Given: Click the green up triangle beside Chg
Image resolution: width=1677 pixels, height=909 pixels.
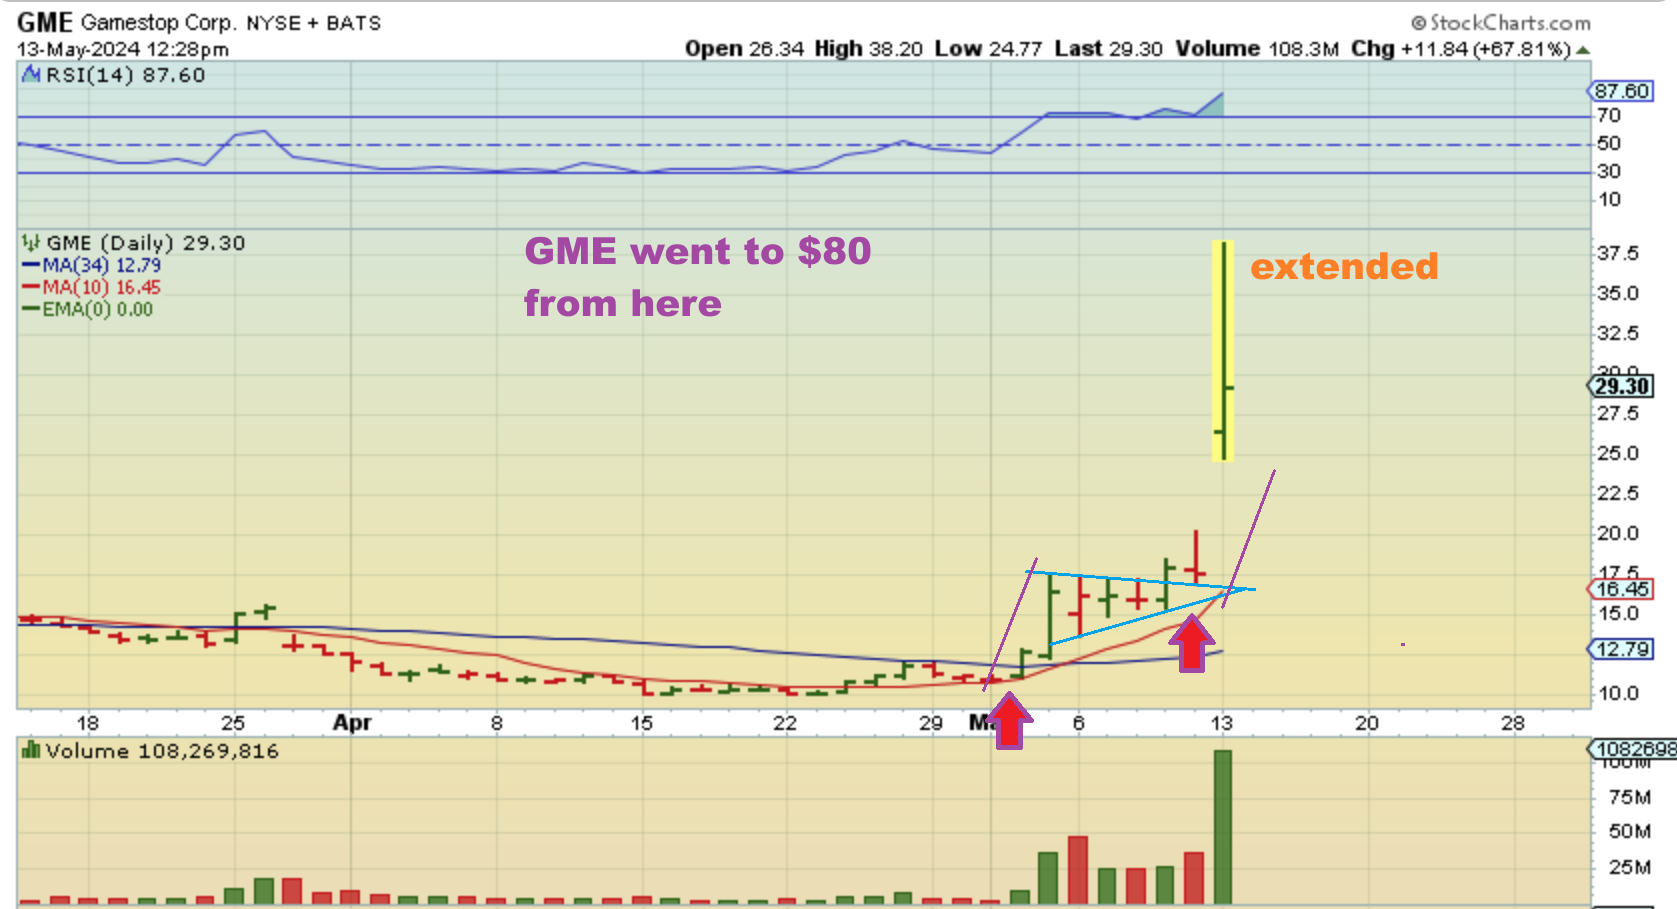Looking at the screenshot, I should pos(1583,50).
